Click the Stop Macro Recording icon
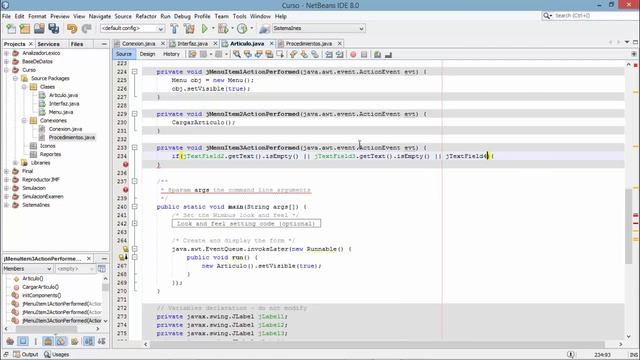Image resolution: width=640 pixels, height=360 pixels. (364, 54)
